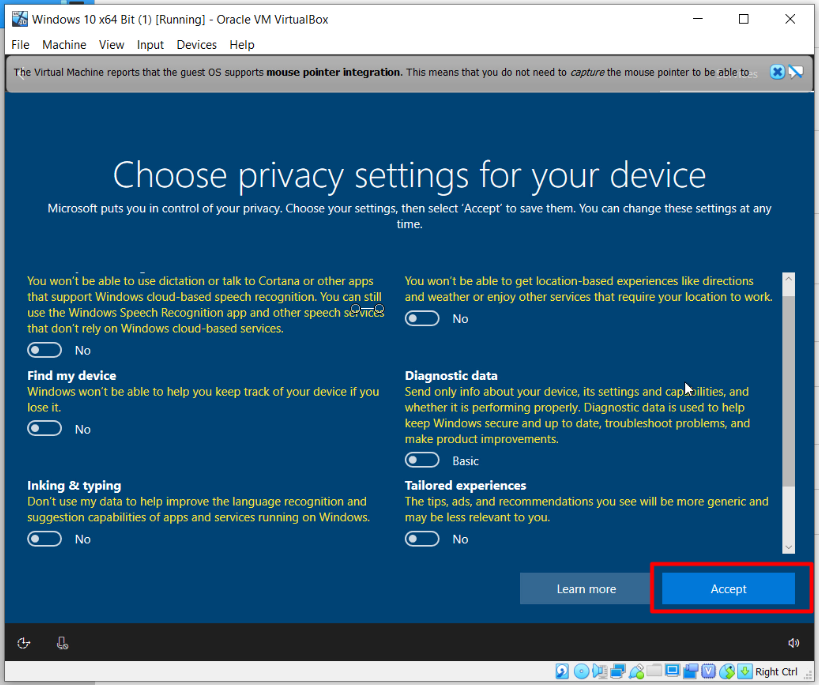This screenshot has width=819, height=685.
Task: Click the green keyboard capture arrow icon
Action: pyautogui.click(x=745, y=671)
